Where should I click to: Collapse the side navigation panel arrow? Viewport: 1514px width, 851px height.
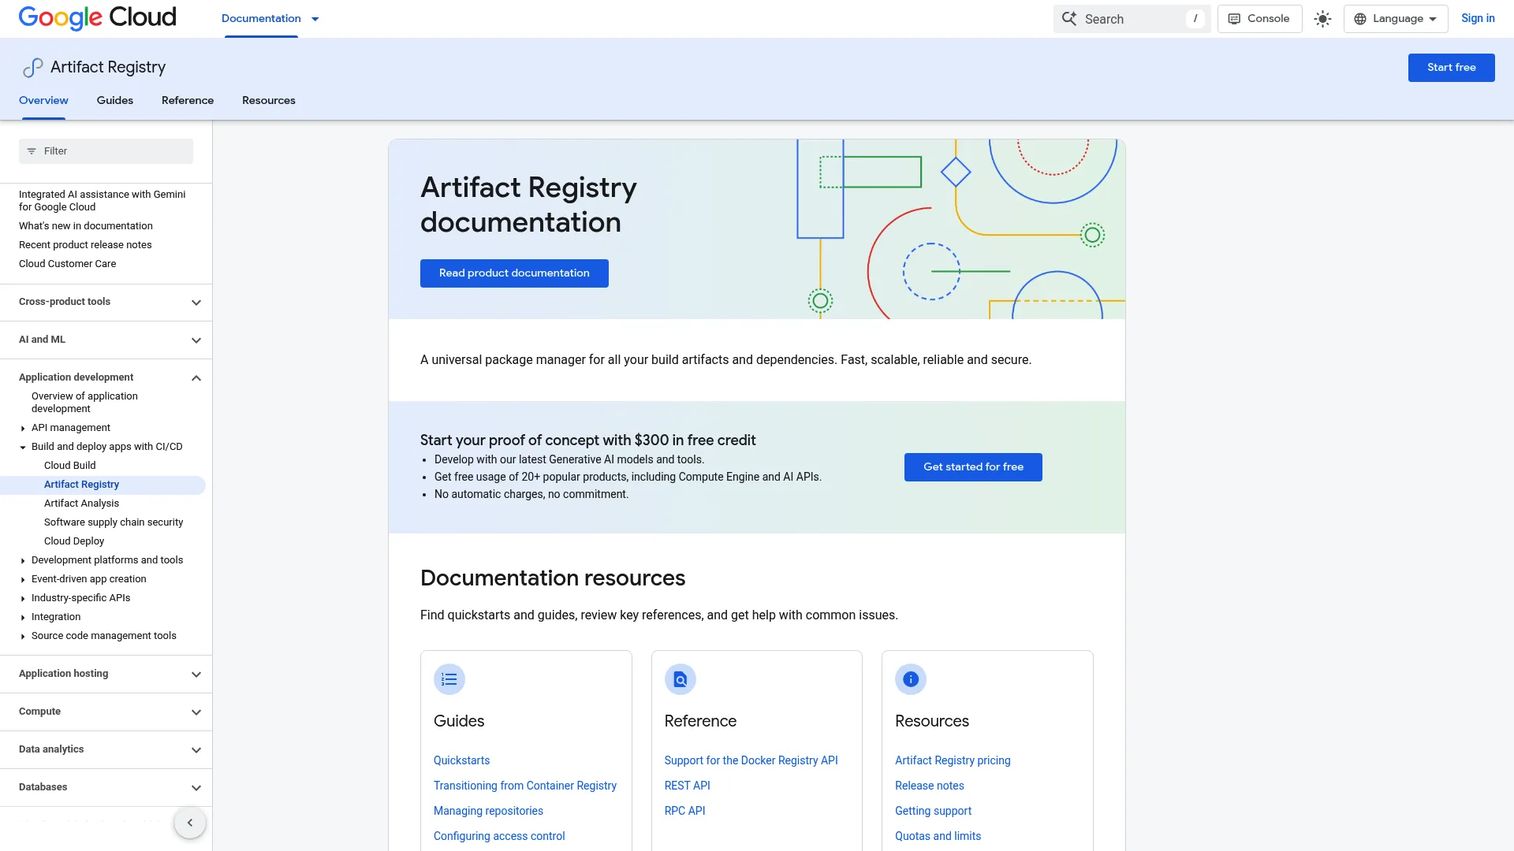point(190,823)
